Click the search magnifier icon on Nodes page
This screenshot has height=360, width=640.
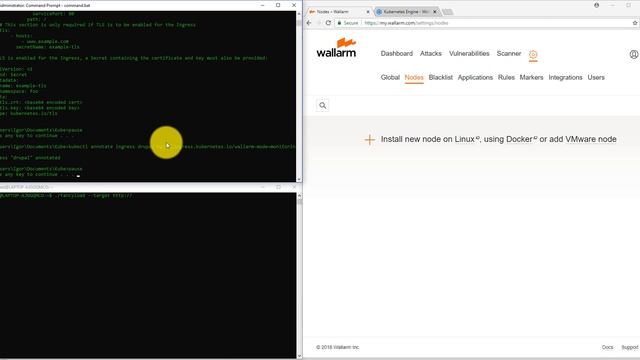322,106
